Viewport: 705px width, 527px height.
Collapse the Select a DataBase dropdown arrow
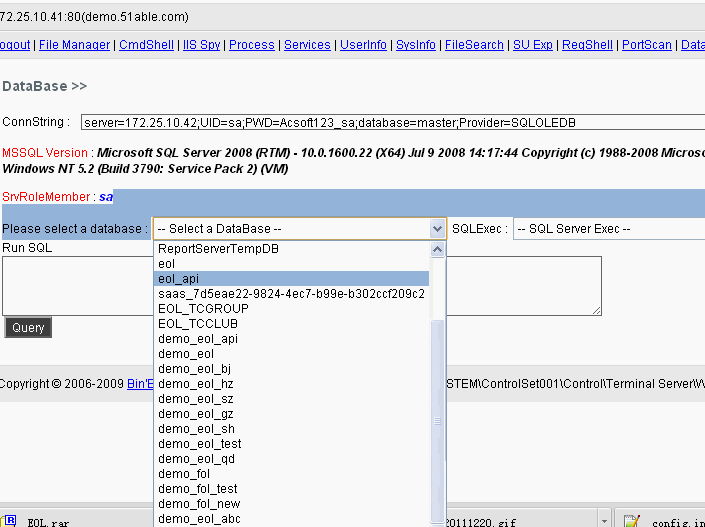(x=437, y=229)
